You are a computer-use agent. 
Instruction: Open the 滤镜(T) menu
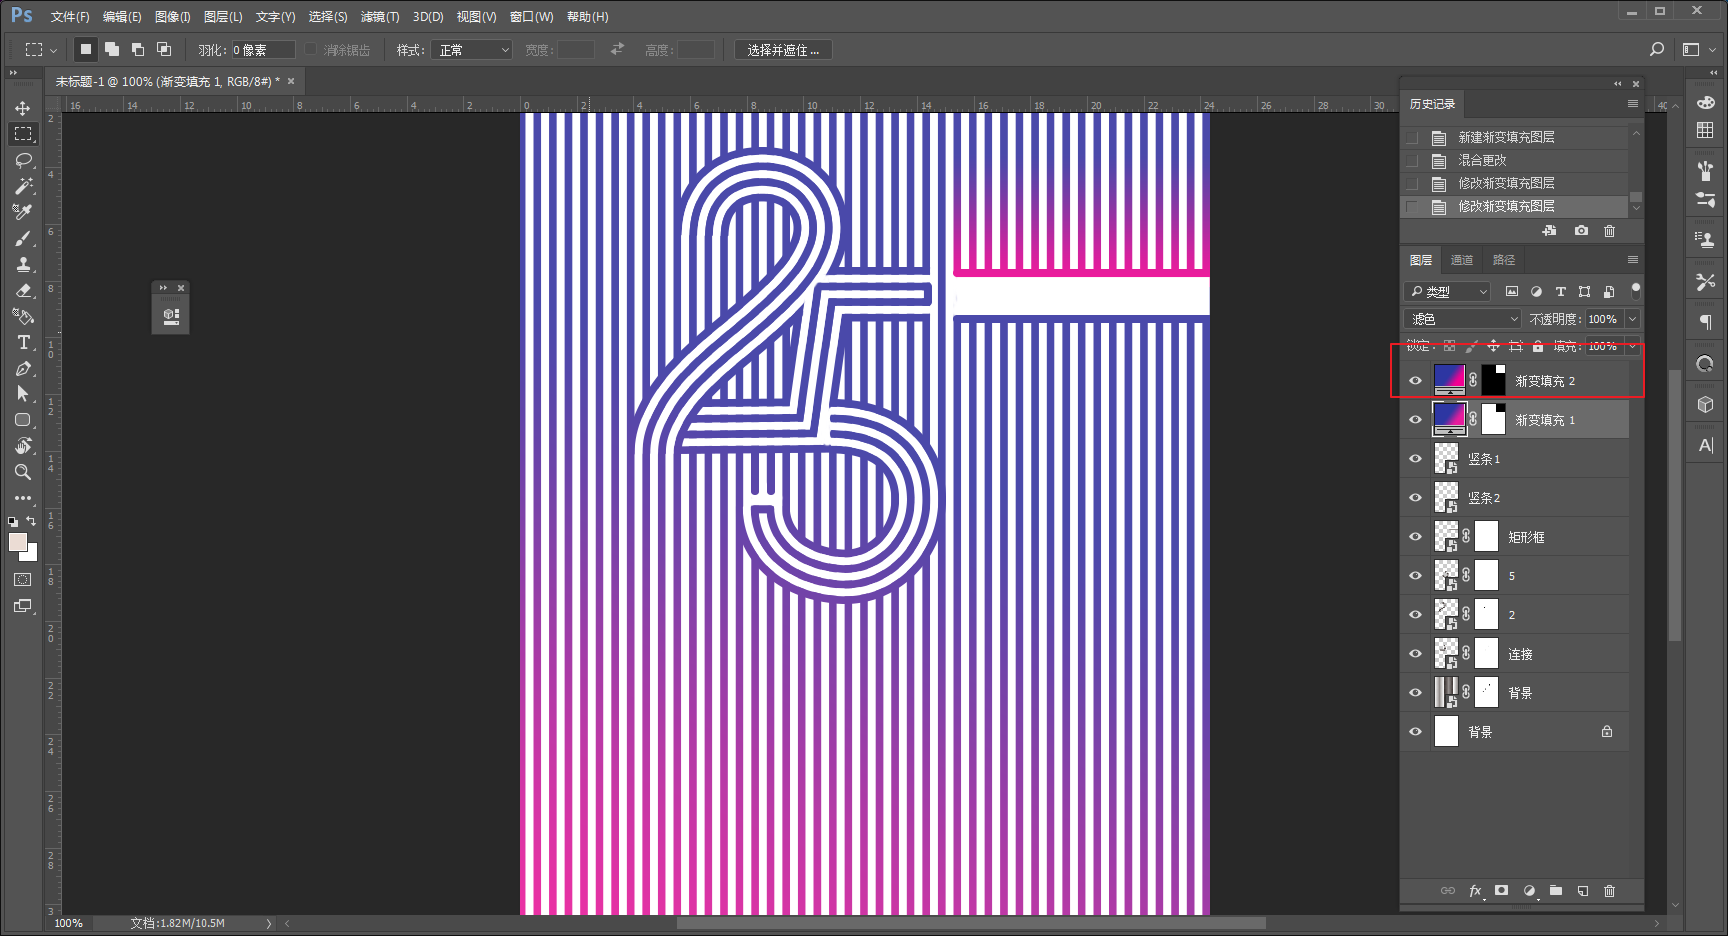(x=380, y=17)
